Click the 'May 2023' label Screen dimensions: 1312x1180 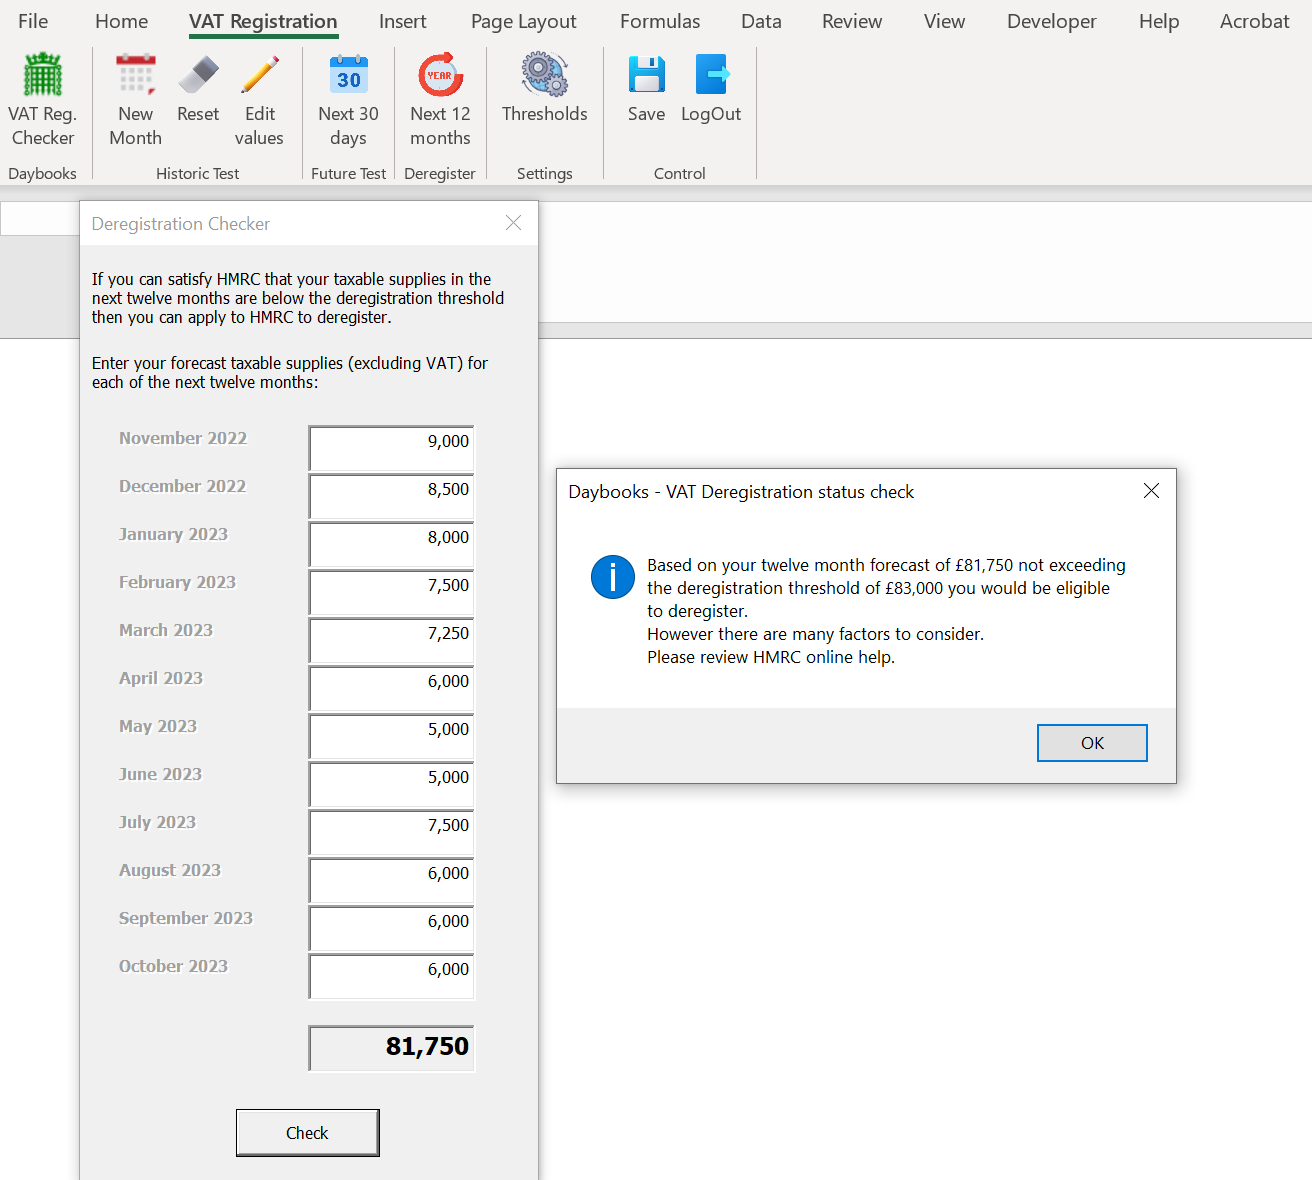point(158,726)
